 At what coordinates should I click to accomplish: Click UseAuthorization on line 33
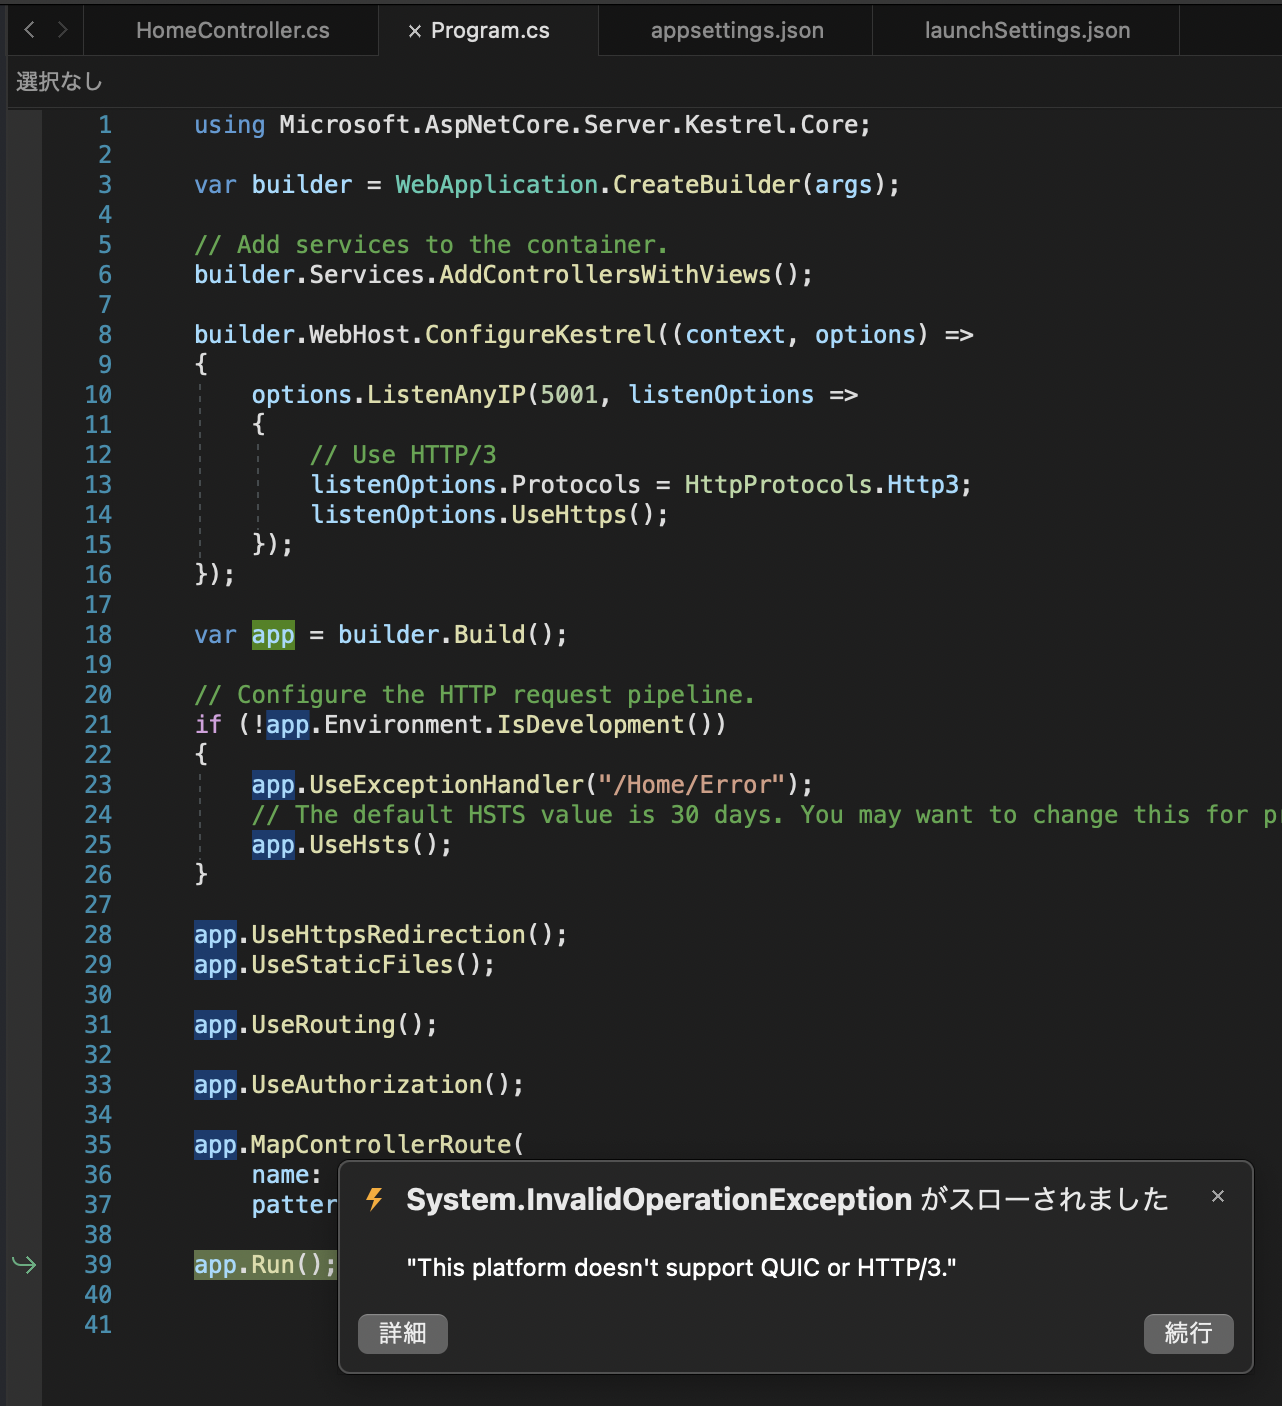pyautogui.click(x=366, y=1085)
